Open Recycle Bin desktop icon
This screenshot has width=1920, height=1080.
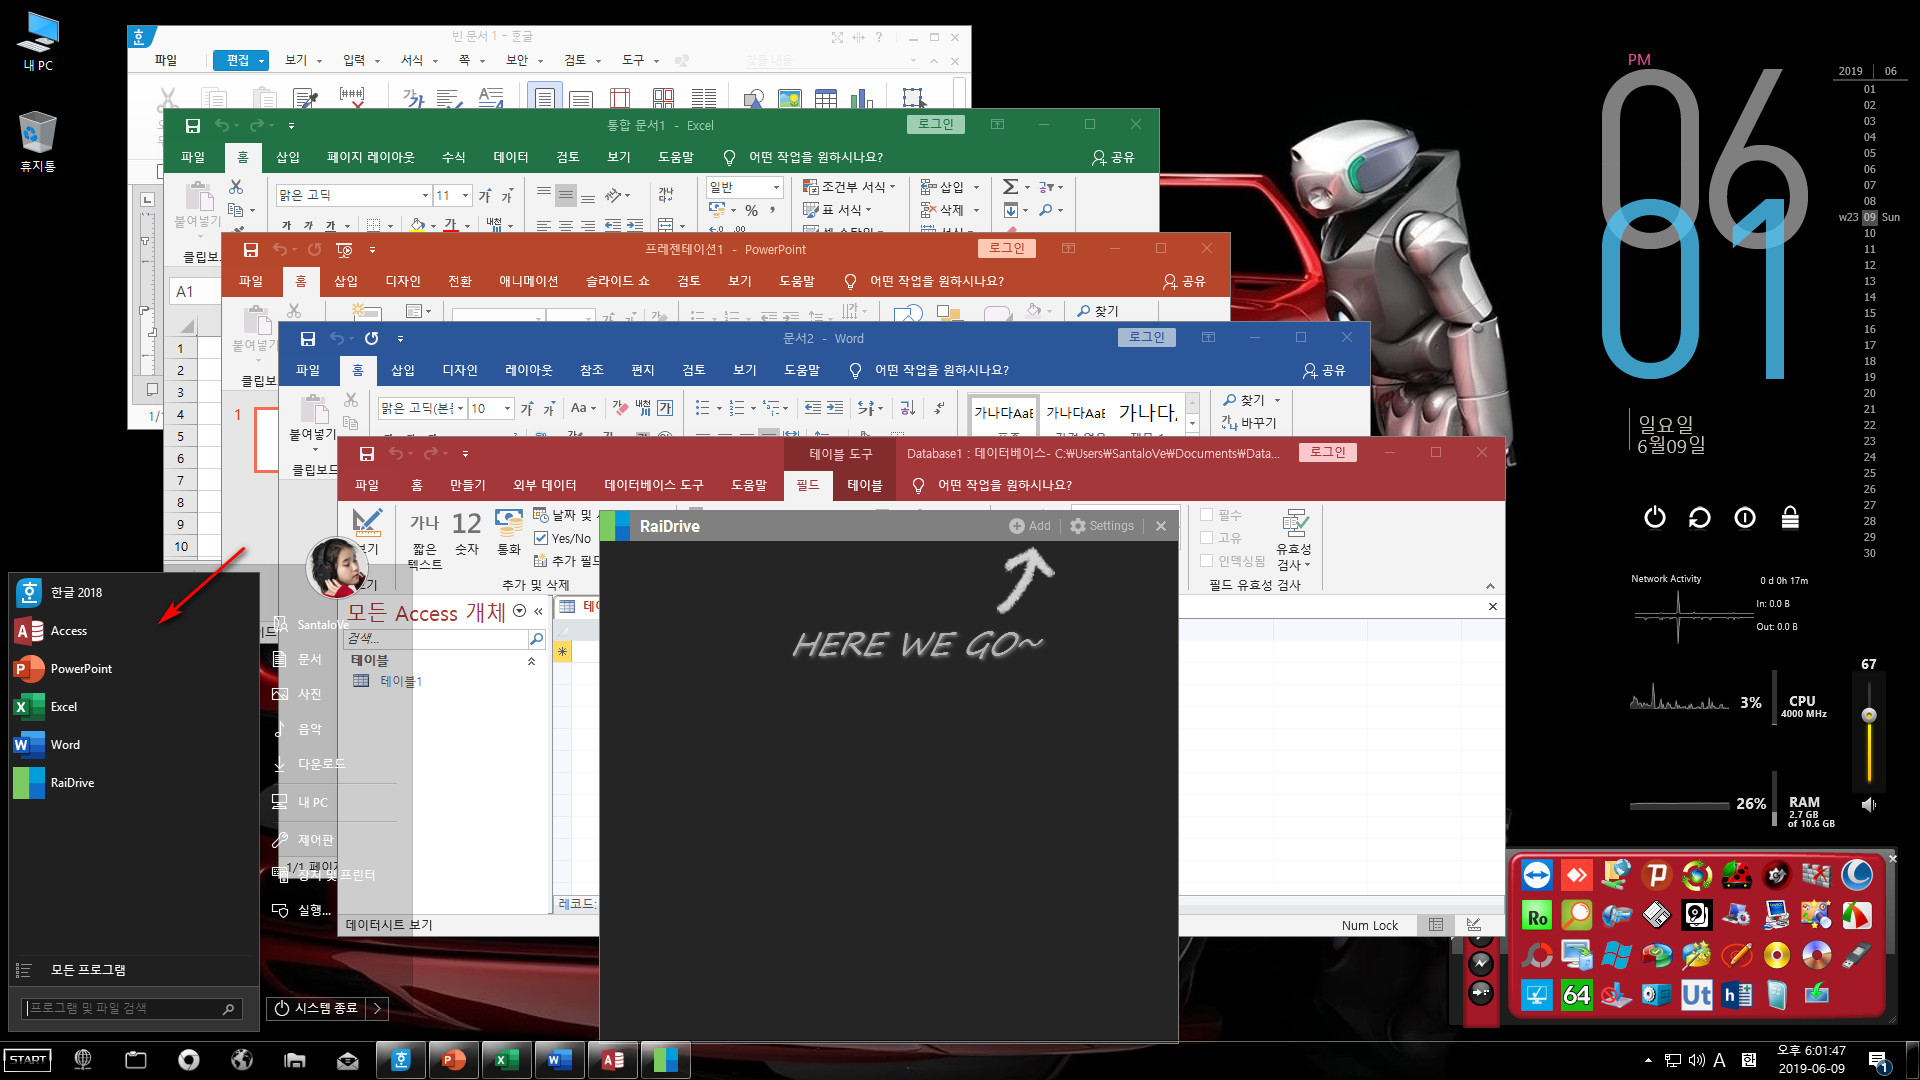(37, 141)
